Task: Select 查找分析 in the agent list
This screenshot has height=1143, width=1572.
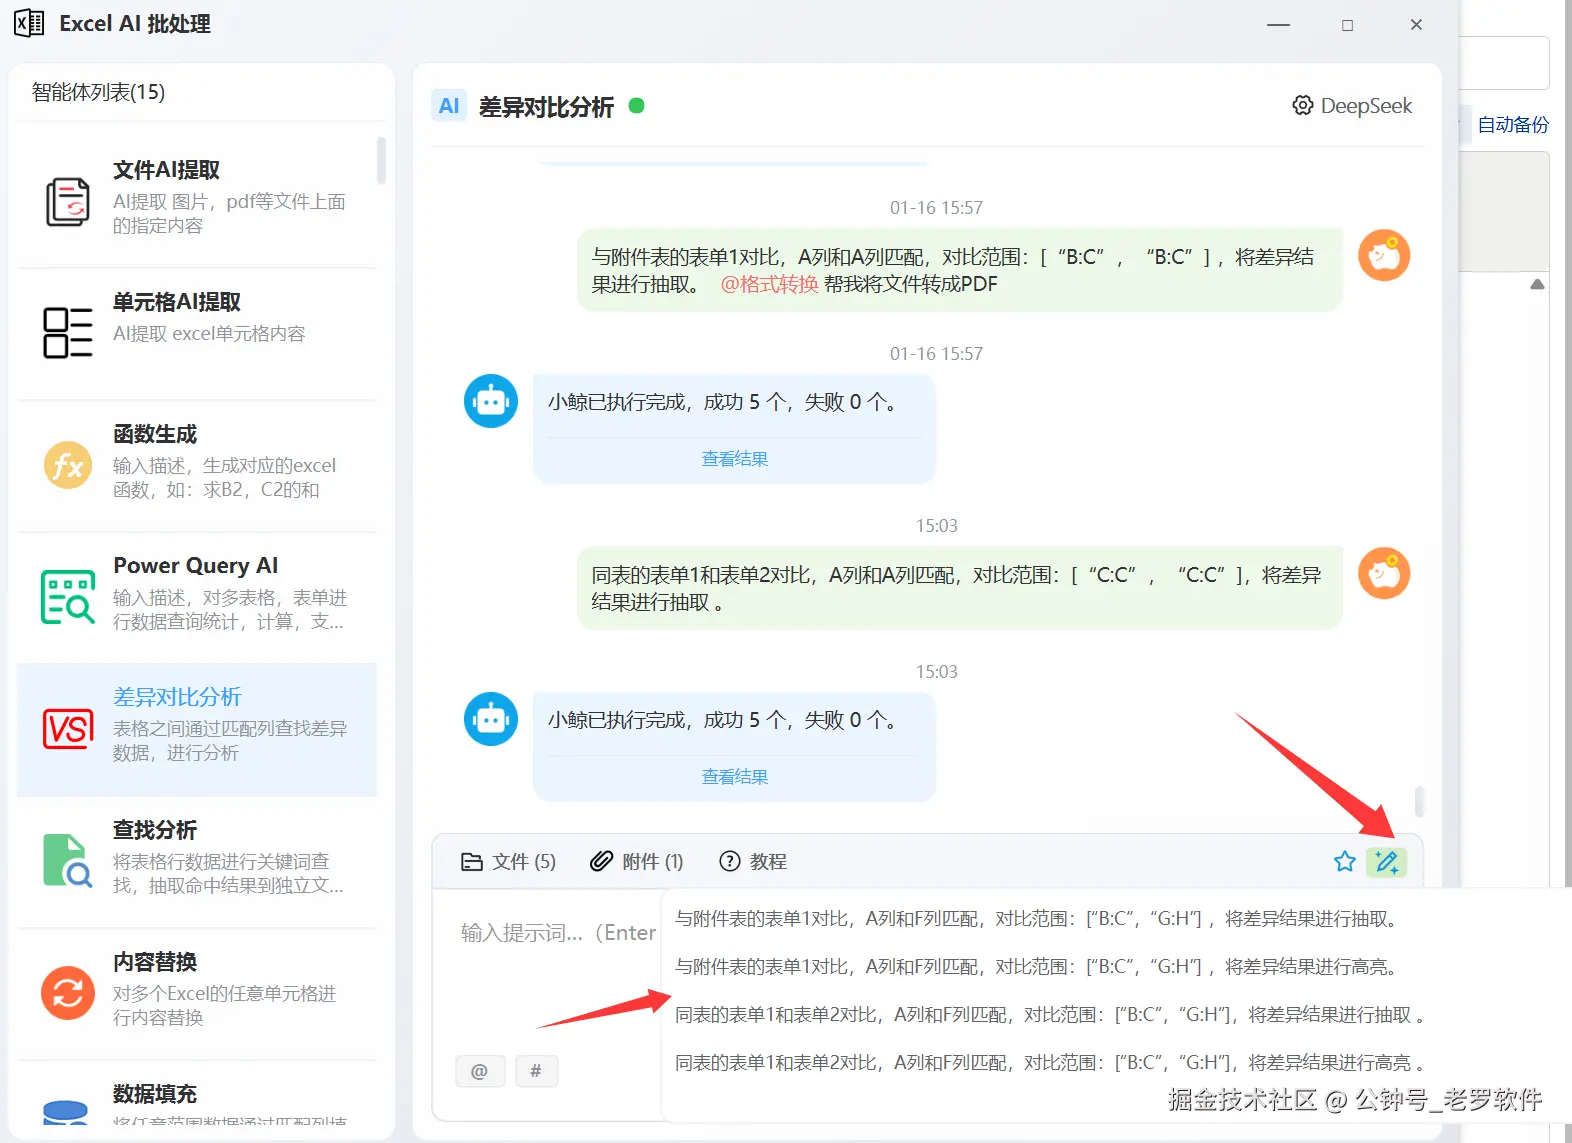Action: [197, 861]
